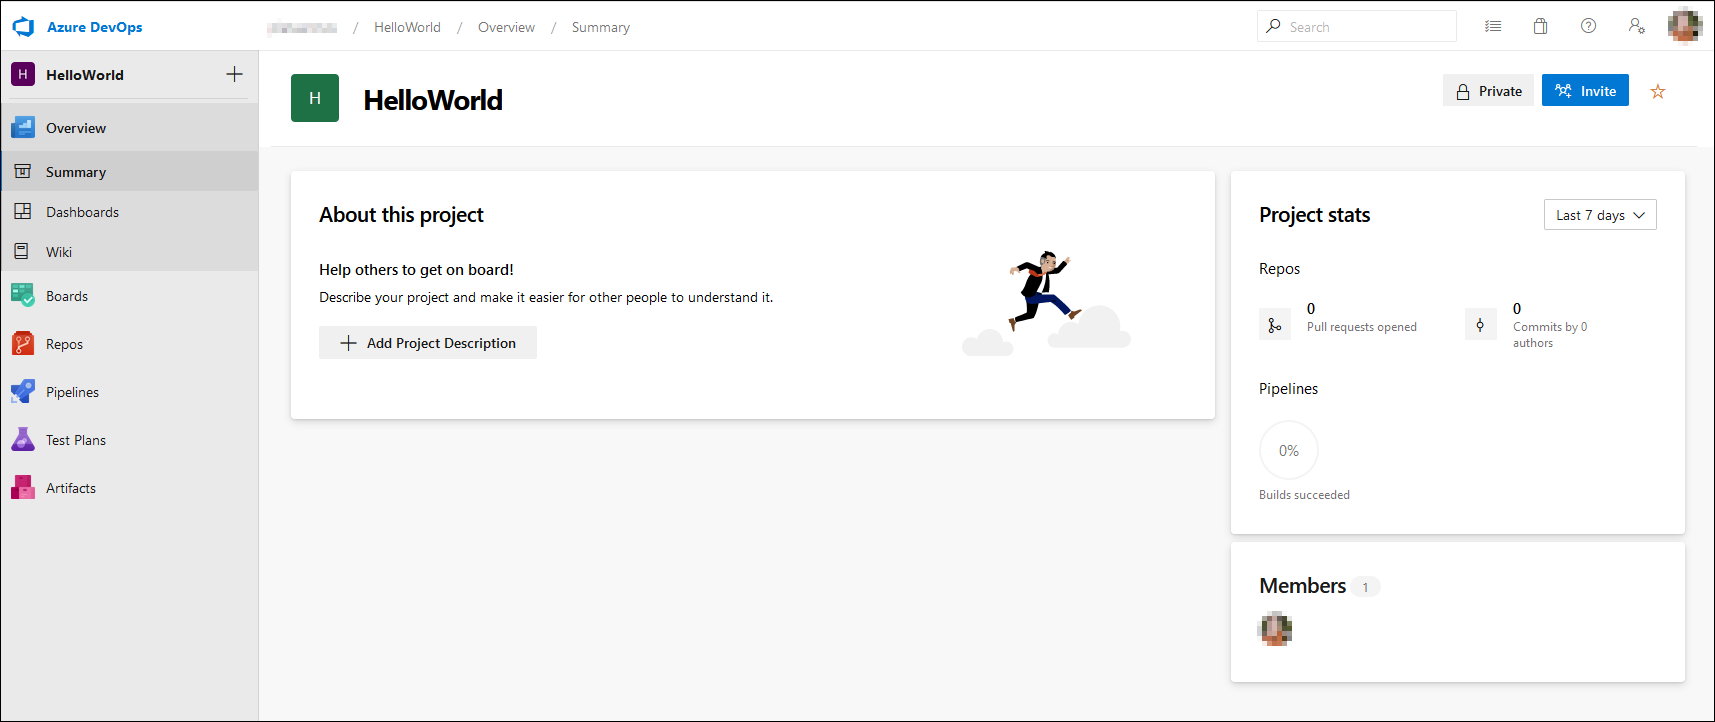Click the Azure DevOps title link
Screen dimensions: 1715x722
tap(95, 27)
